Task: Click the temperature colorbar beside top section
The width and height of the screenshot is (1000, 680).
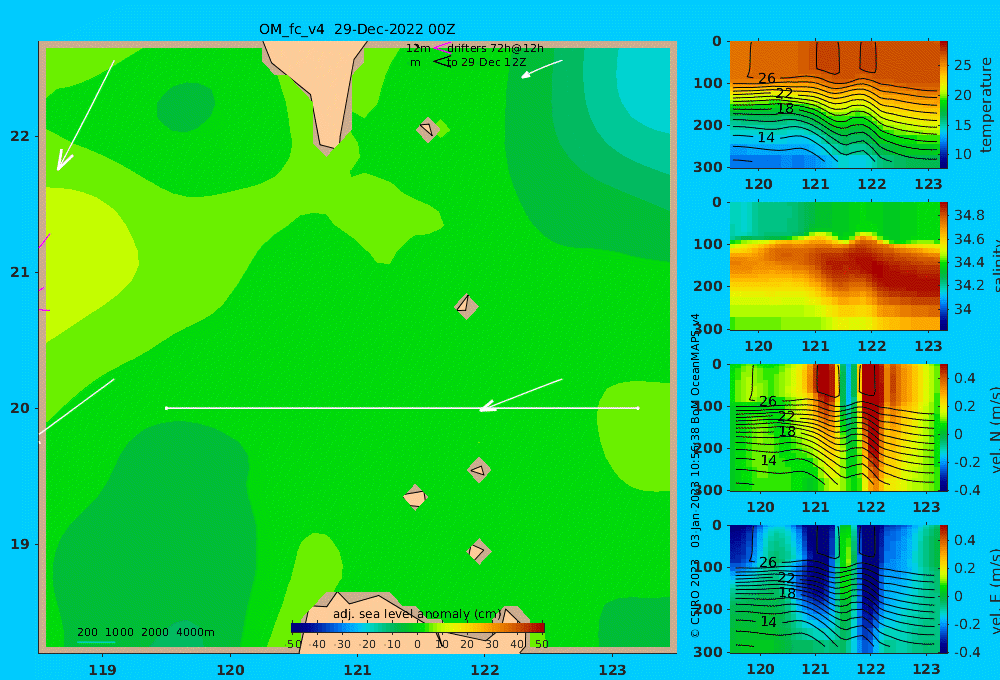Action: [943, 105]
